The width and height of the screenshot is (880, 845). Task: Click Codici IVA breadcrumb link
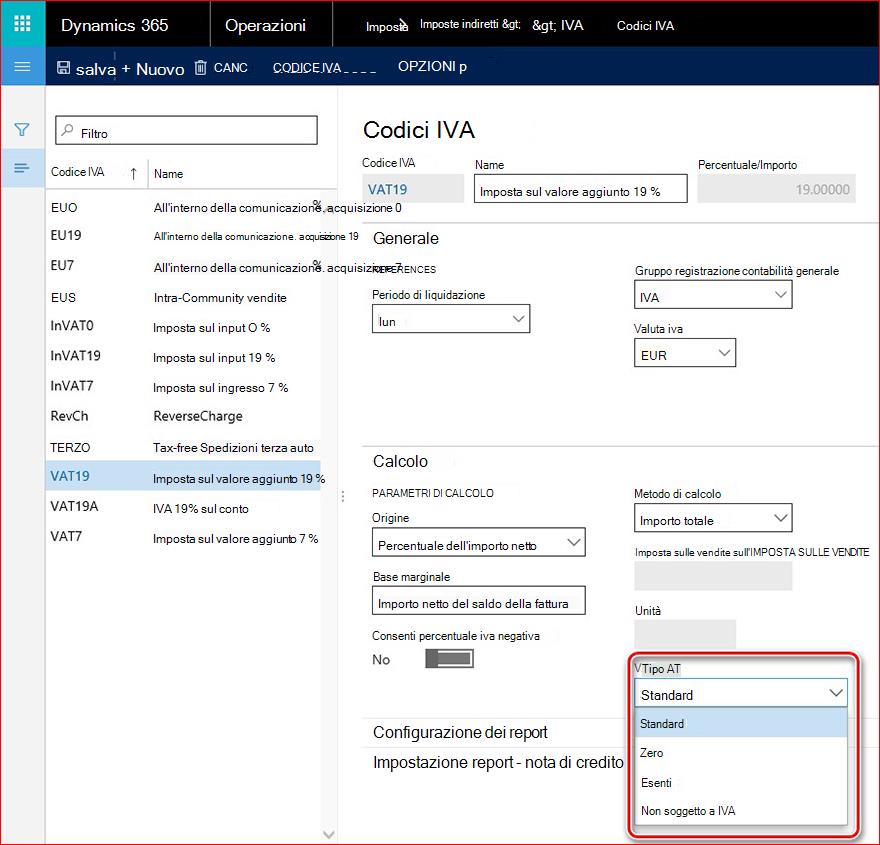pos(645,25)
